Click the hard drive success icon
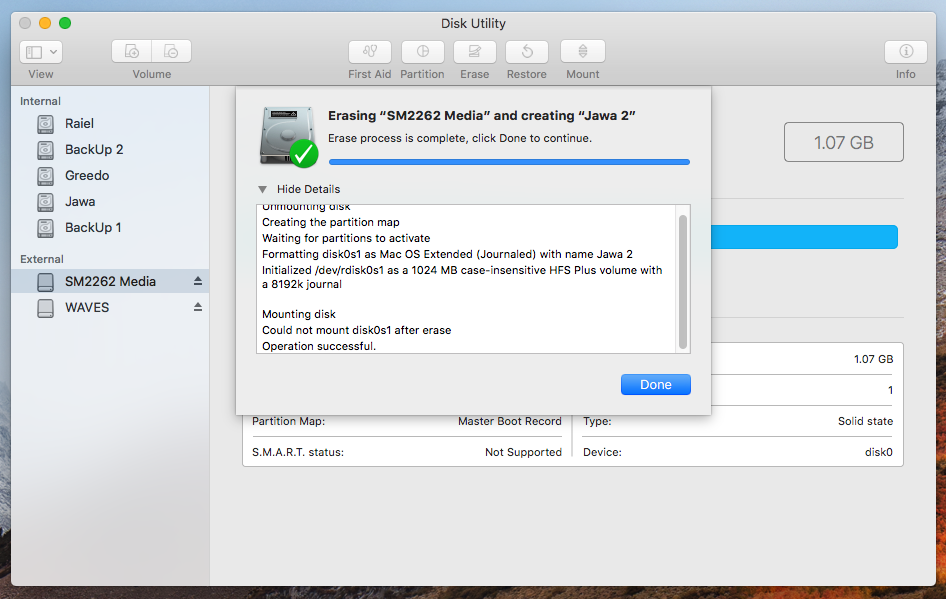Image resolution: width=946 pixels, height=599 pixels. (x=288, y=137)
